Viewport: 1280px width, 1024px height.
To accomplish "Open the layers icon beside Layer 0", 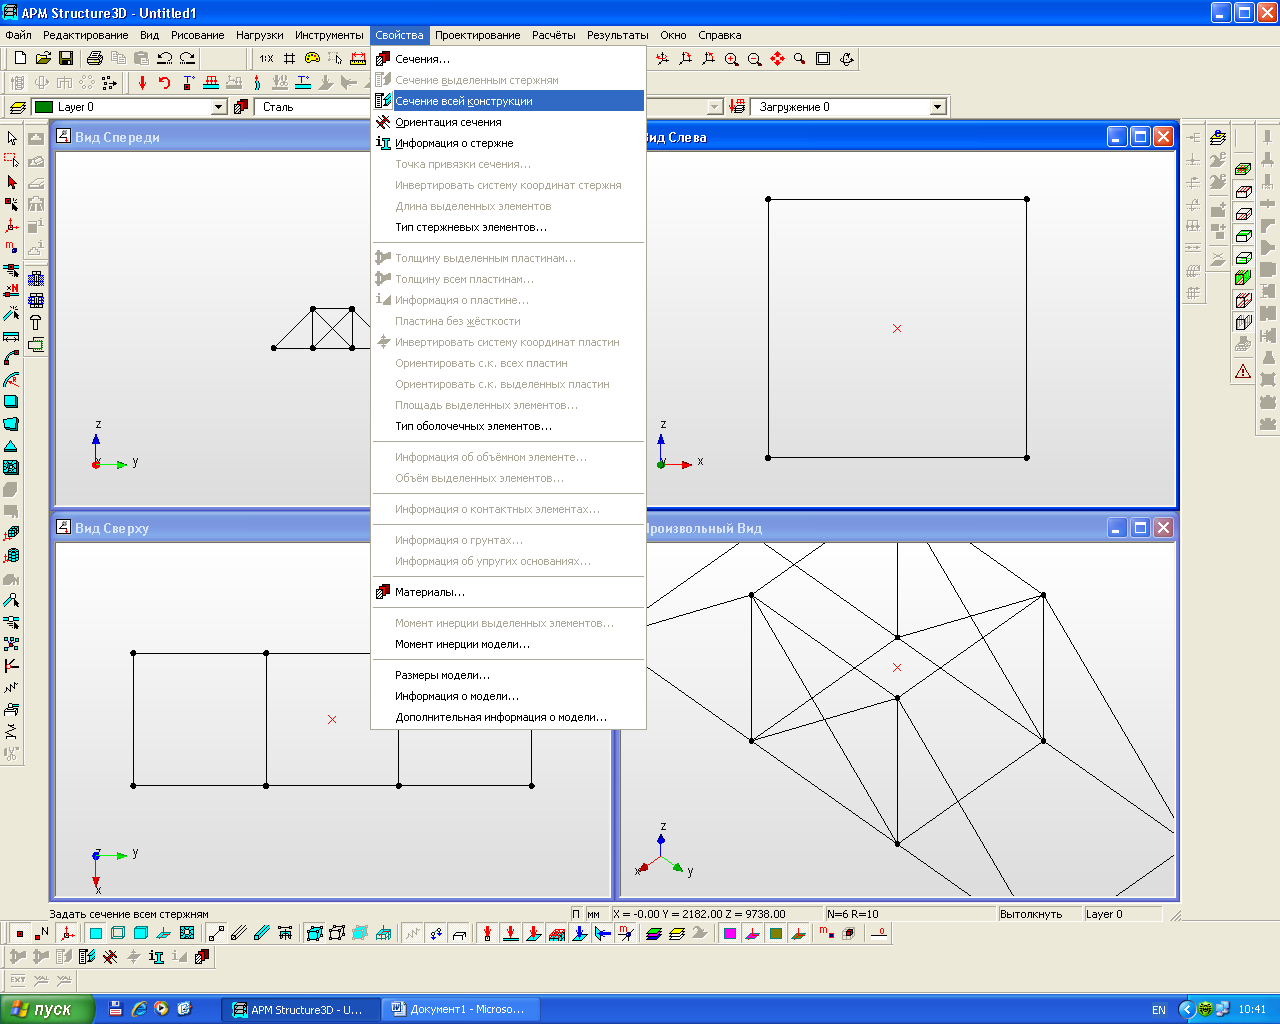I will coord(17,107).
